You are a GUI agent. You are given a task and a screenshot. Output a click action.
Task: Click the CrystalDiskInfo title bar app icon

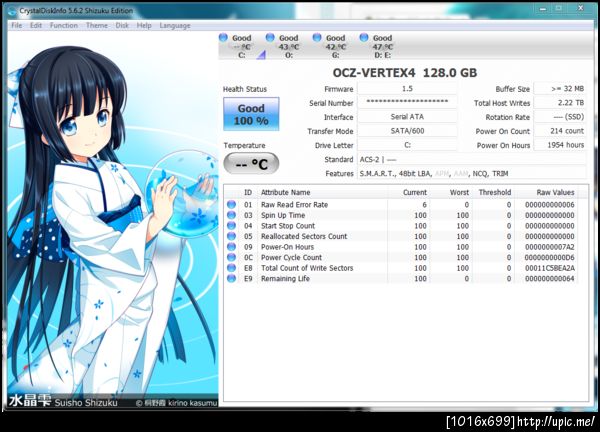[x=12, y=11]
